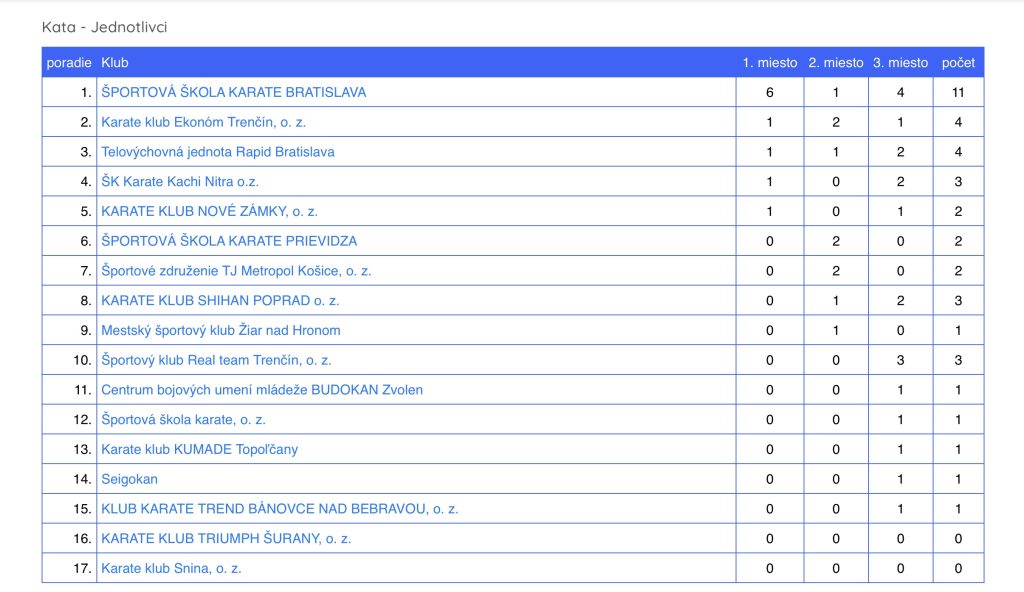Select rank number 10. in the table

[82, 360]
